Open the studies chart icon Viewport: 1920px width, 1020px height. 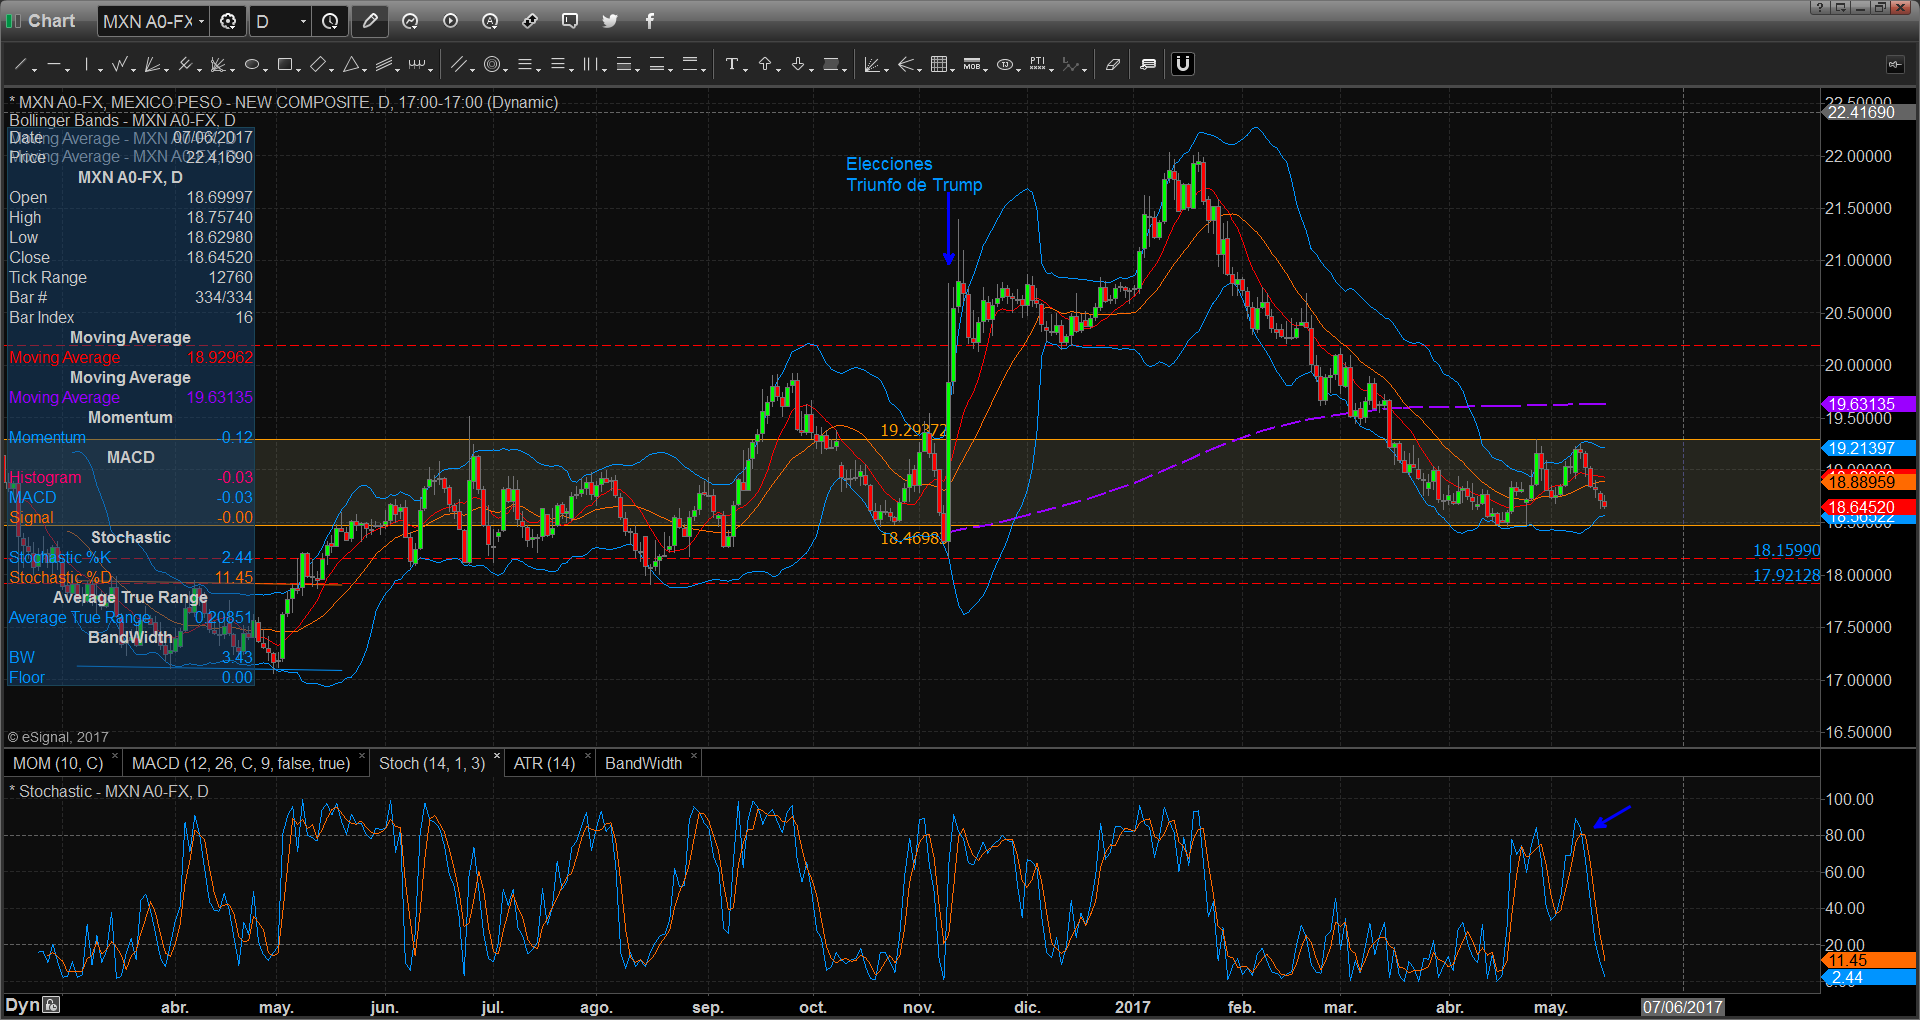(x=410, y=21)
